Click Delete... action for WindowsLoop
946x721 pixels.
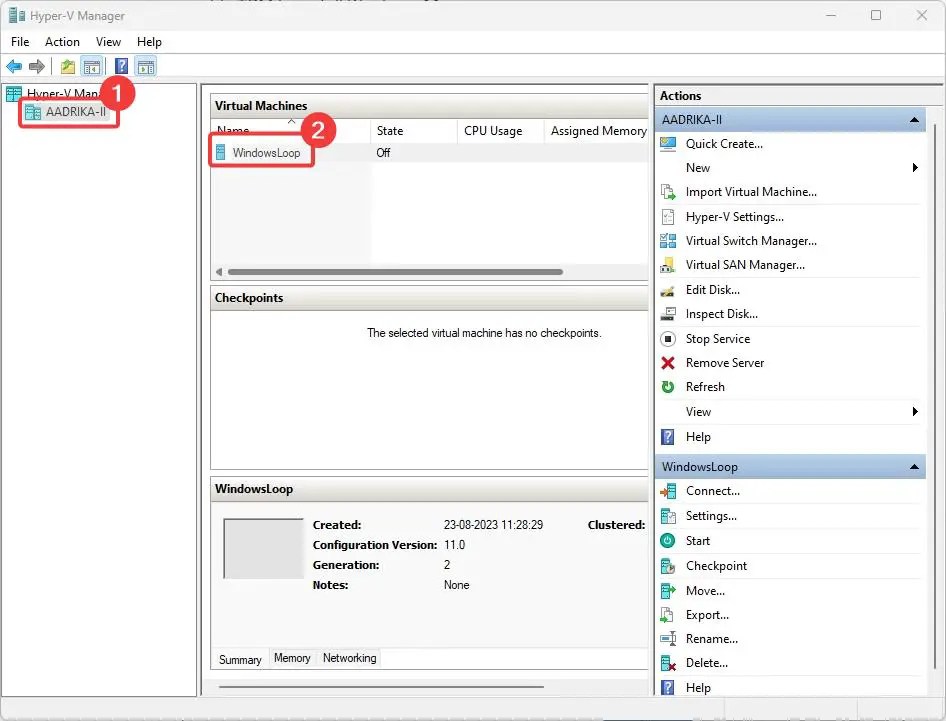(706, 663)
